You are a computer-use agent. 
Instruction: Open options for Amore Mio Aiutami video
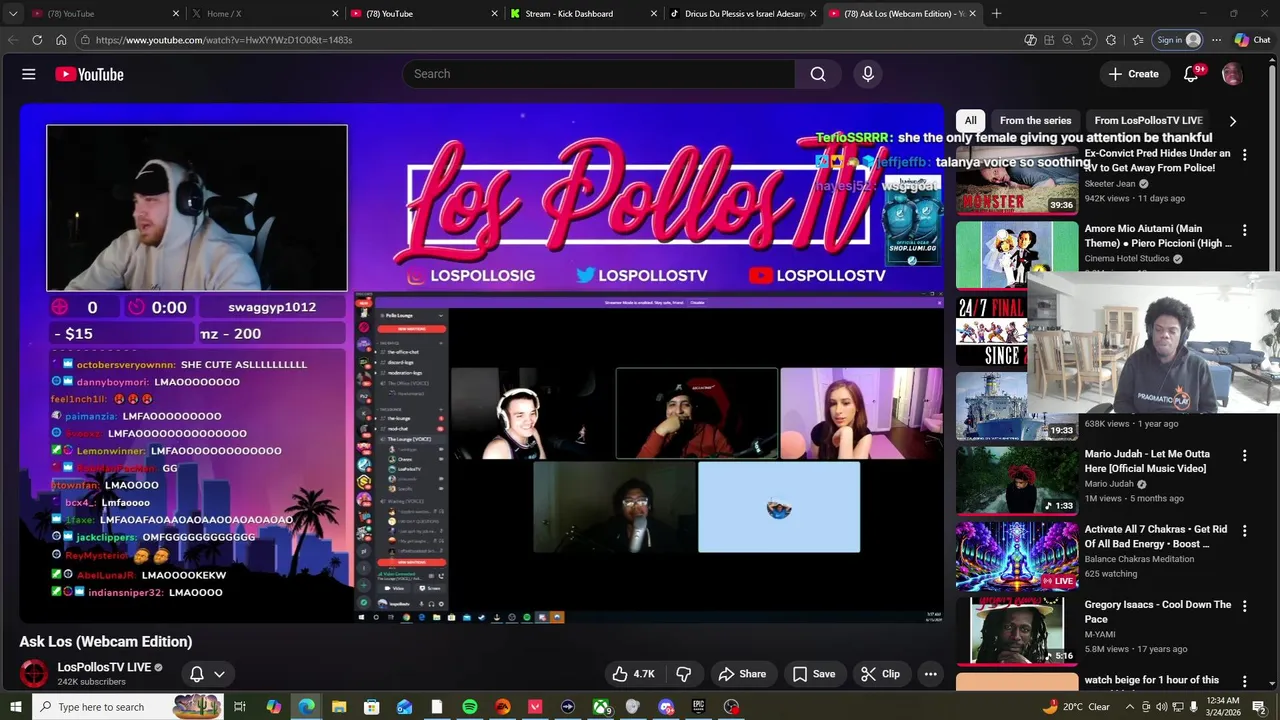[1244, 230]
